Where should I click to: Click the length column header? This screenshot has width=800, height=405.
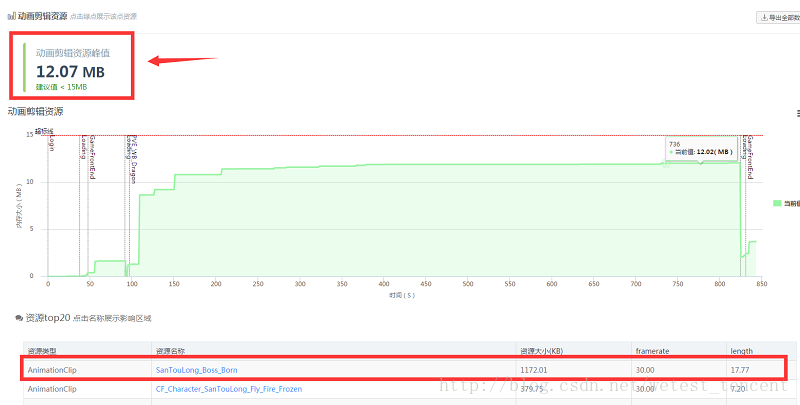(741, 351)
